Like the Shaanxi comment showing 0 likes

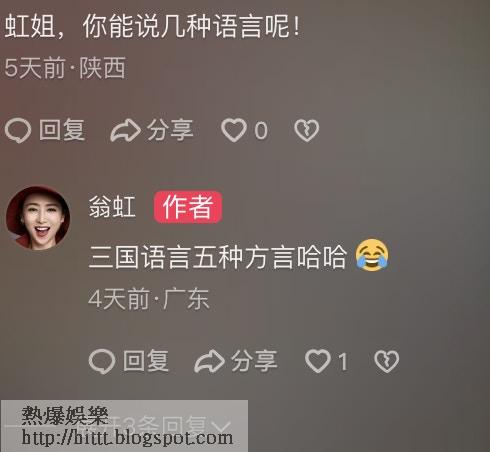tap(234, 130)
